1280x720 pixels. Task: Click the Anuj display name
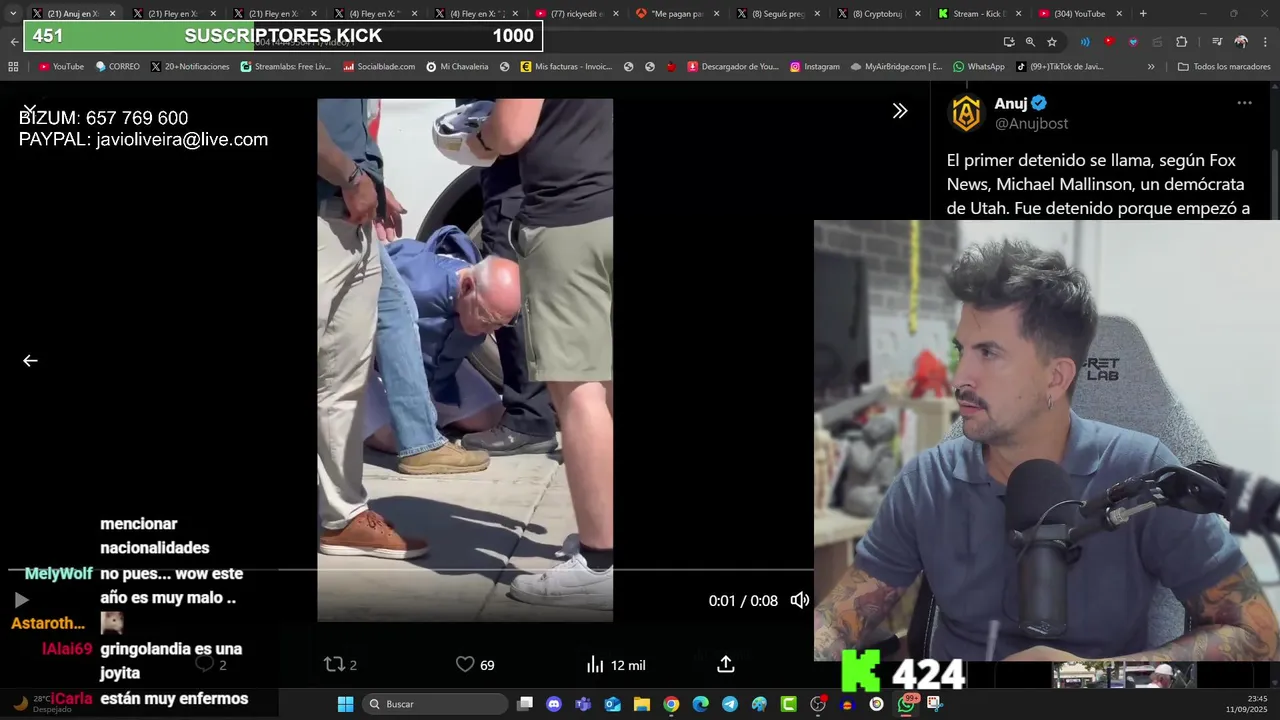coord(1011,103)
